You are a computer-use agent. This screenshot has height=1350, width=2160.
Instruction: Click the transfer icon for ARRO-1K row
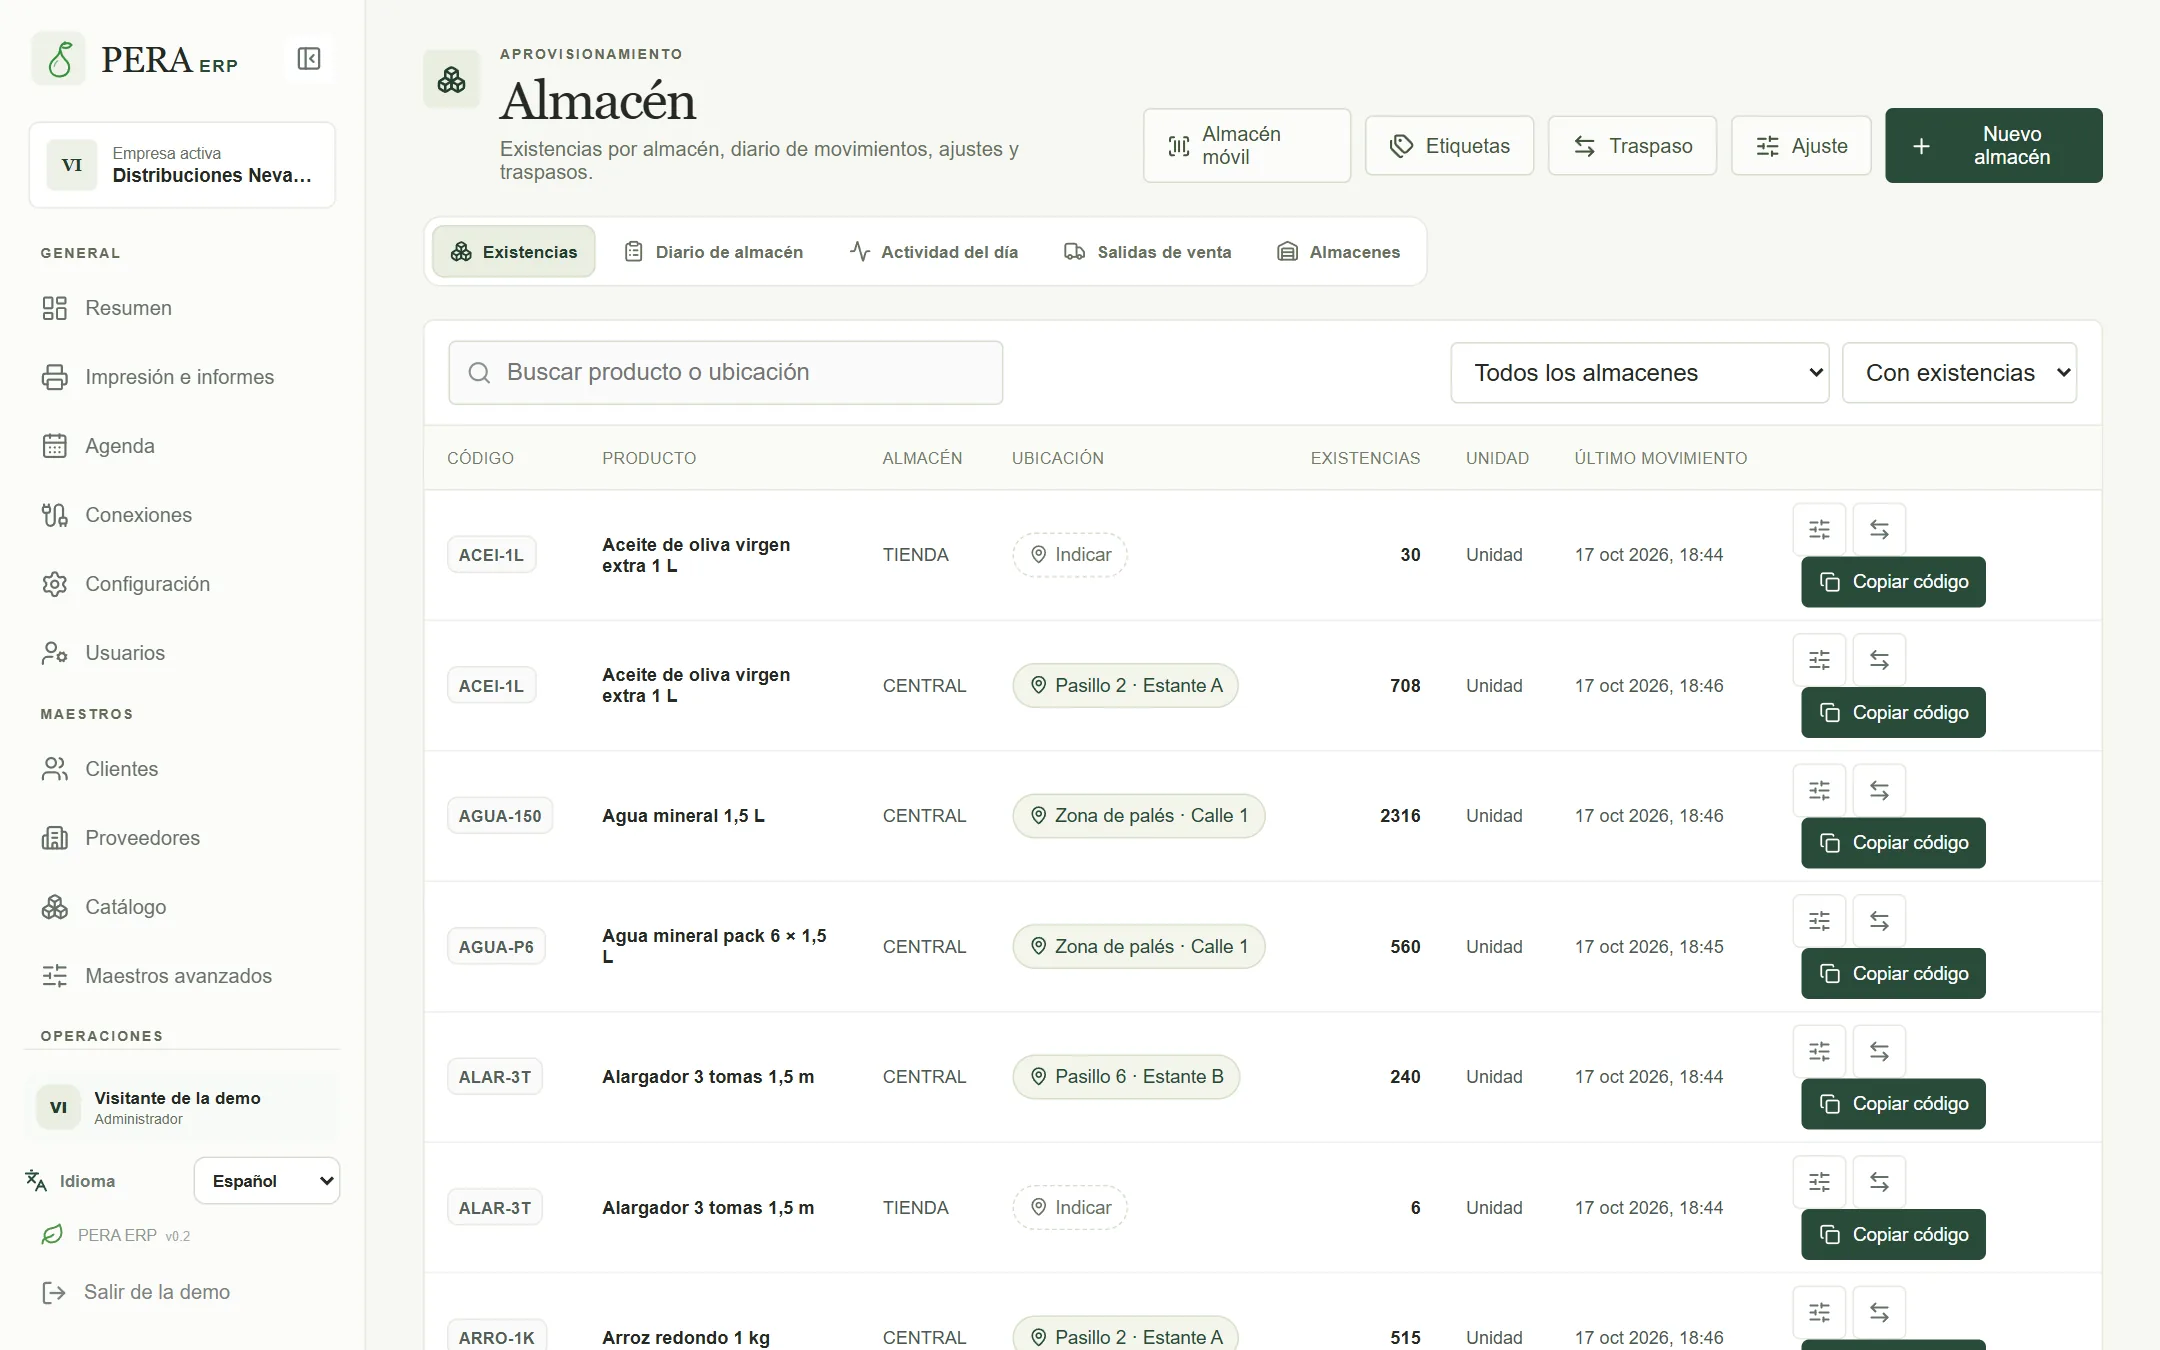tap(1879, 1312)
